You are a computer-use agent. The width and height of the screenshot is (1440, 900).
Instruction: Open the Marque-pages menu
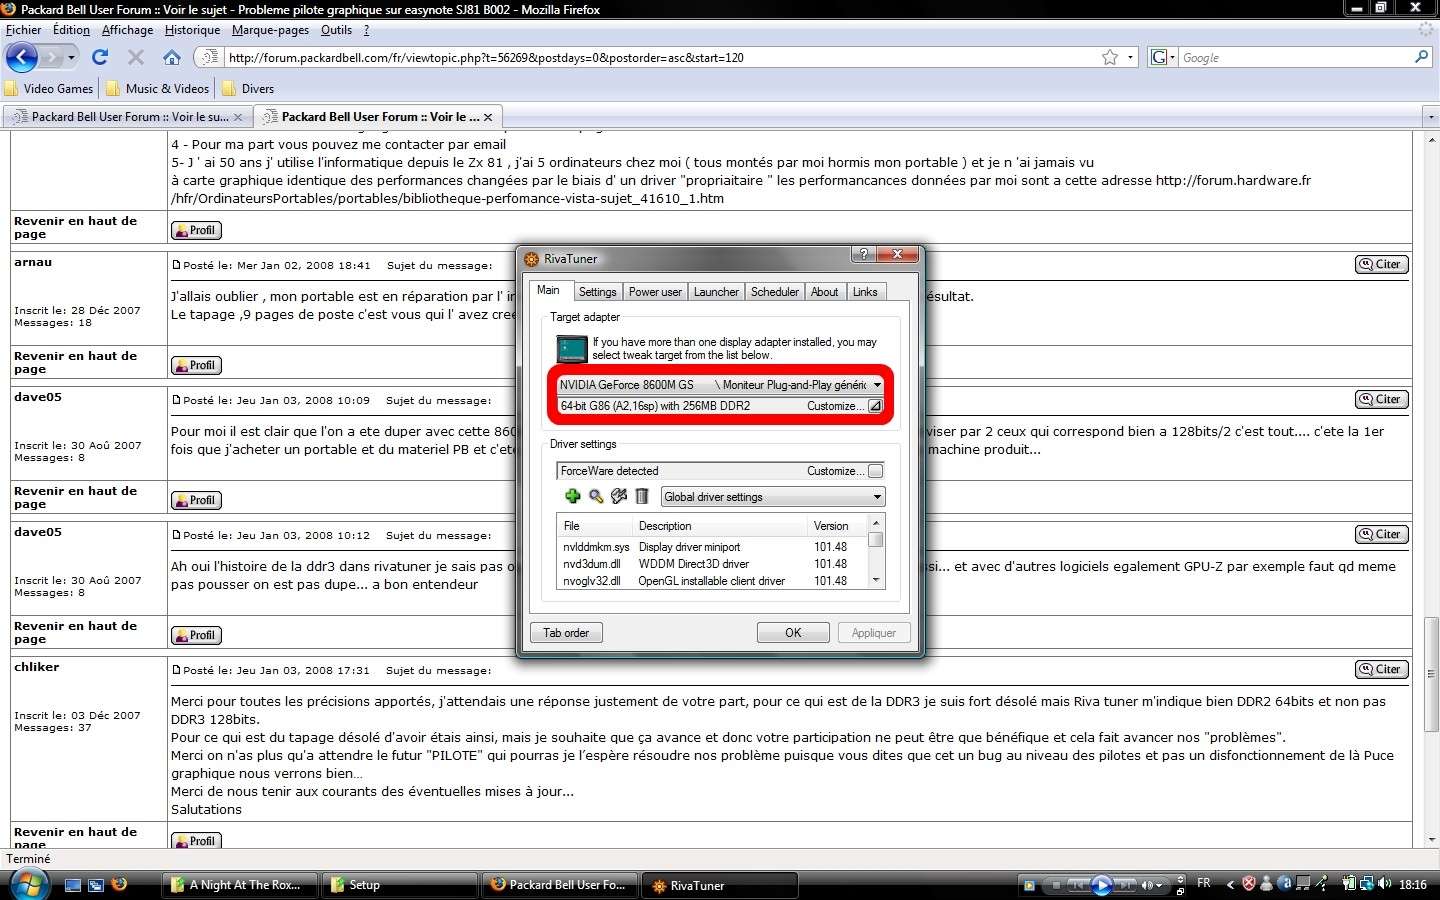270,30
